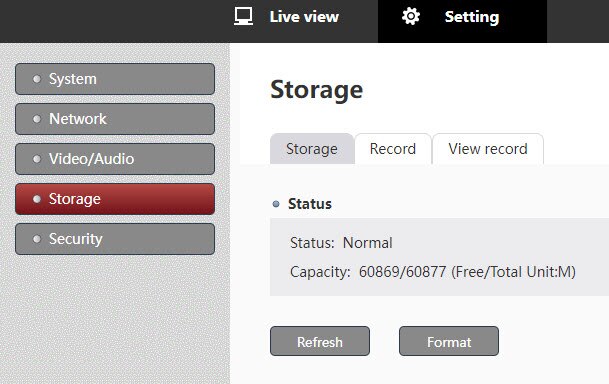609x384 pixels.
Task: Click the bullet dot on Network button
Action: click(37, 119)
